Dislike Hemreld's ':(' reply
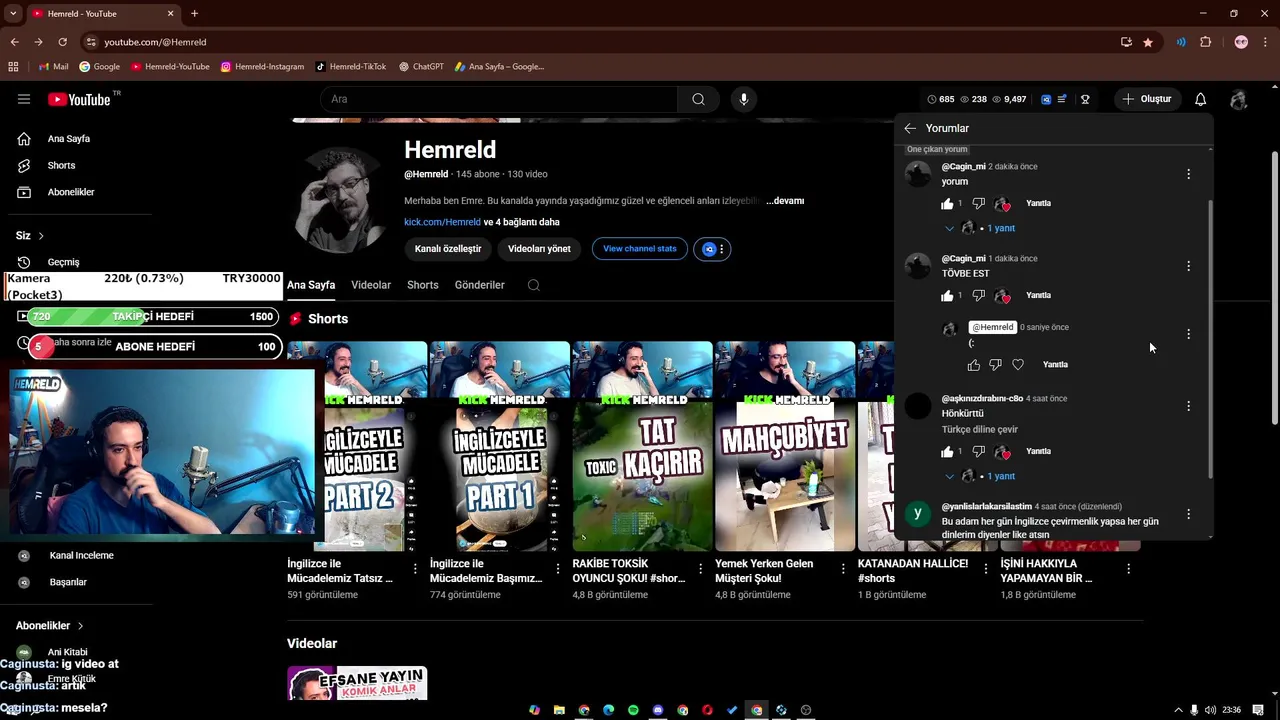 (995, 365)
